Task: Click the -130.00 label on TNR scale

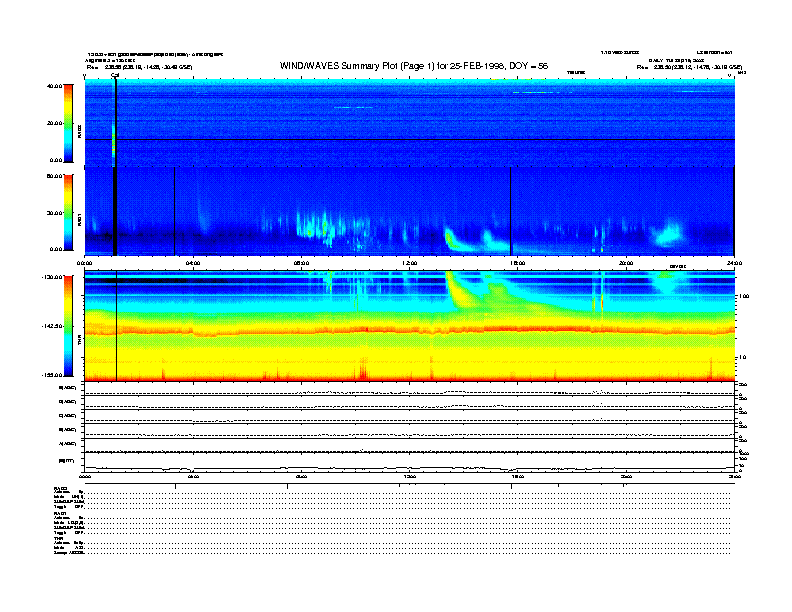Action: click(52, 277)
